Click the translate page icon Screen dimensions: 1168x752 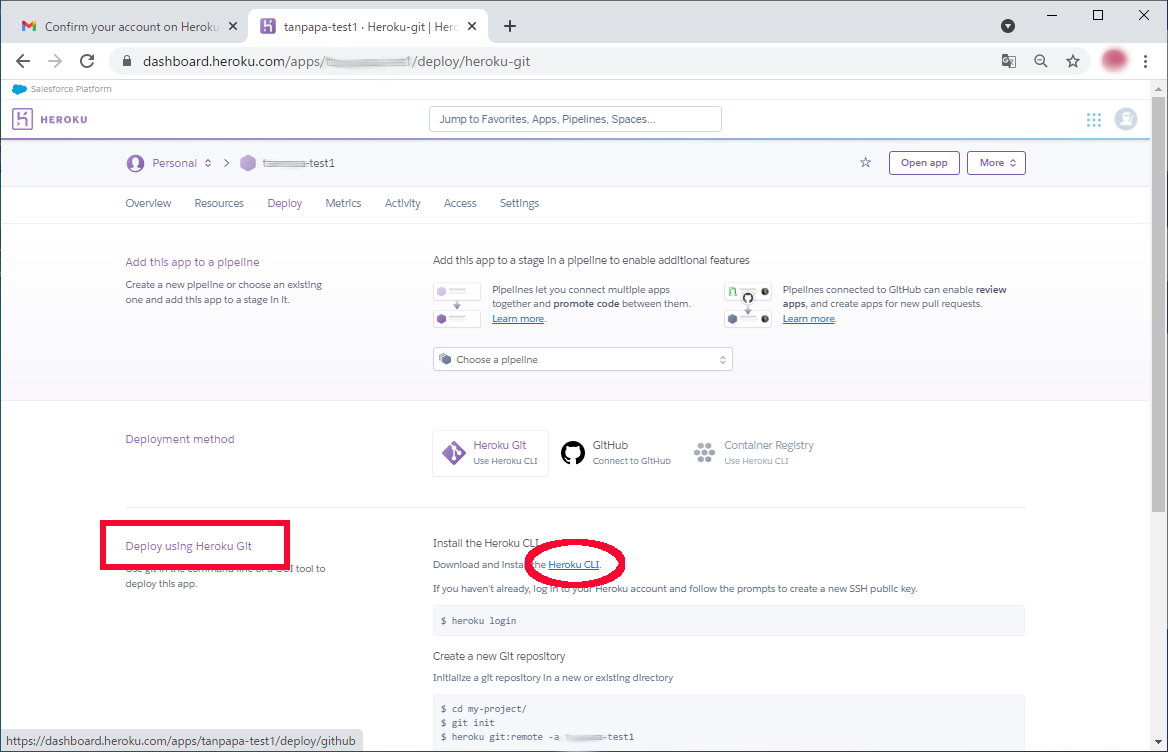[1009, 61]
